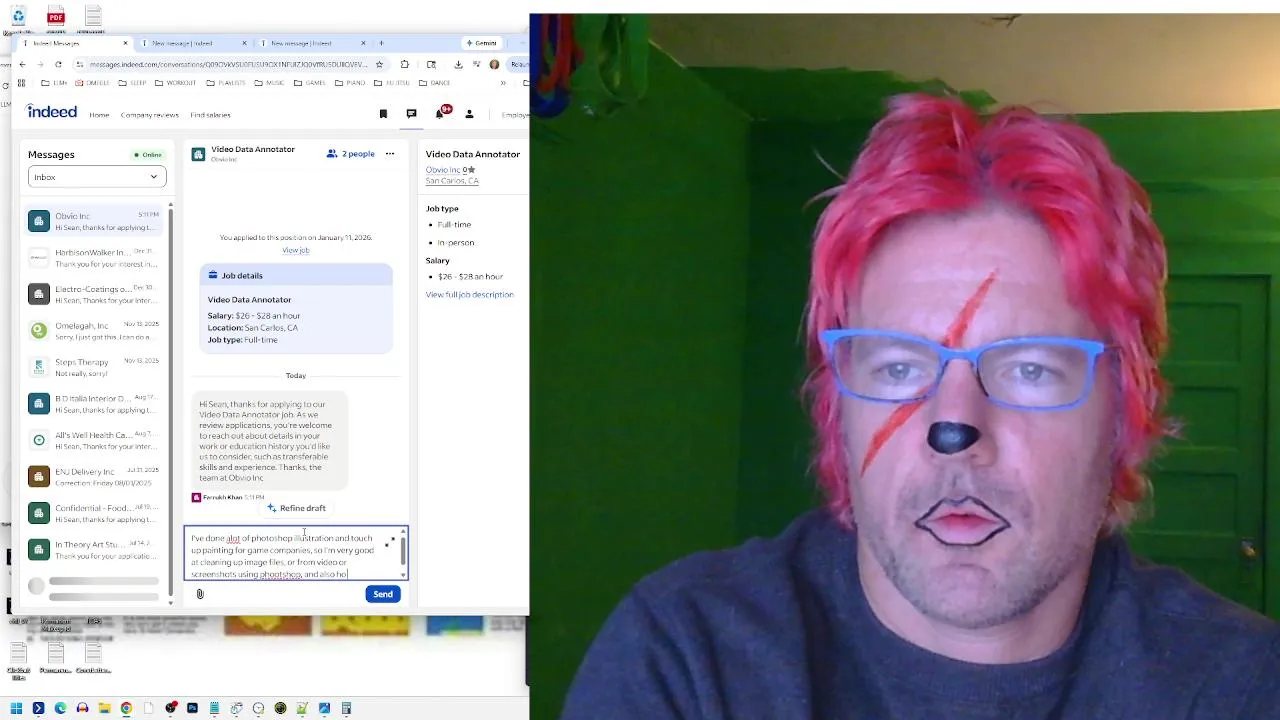Expand the message draft box to full size
The image size is (1280, 720).
pyautogui.click(x=389, y=542)
